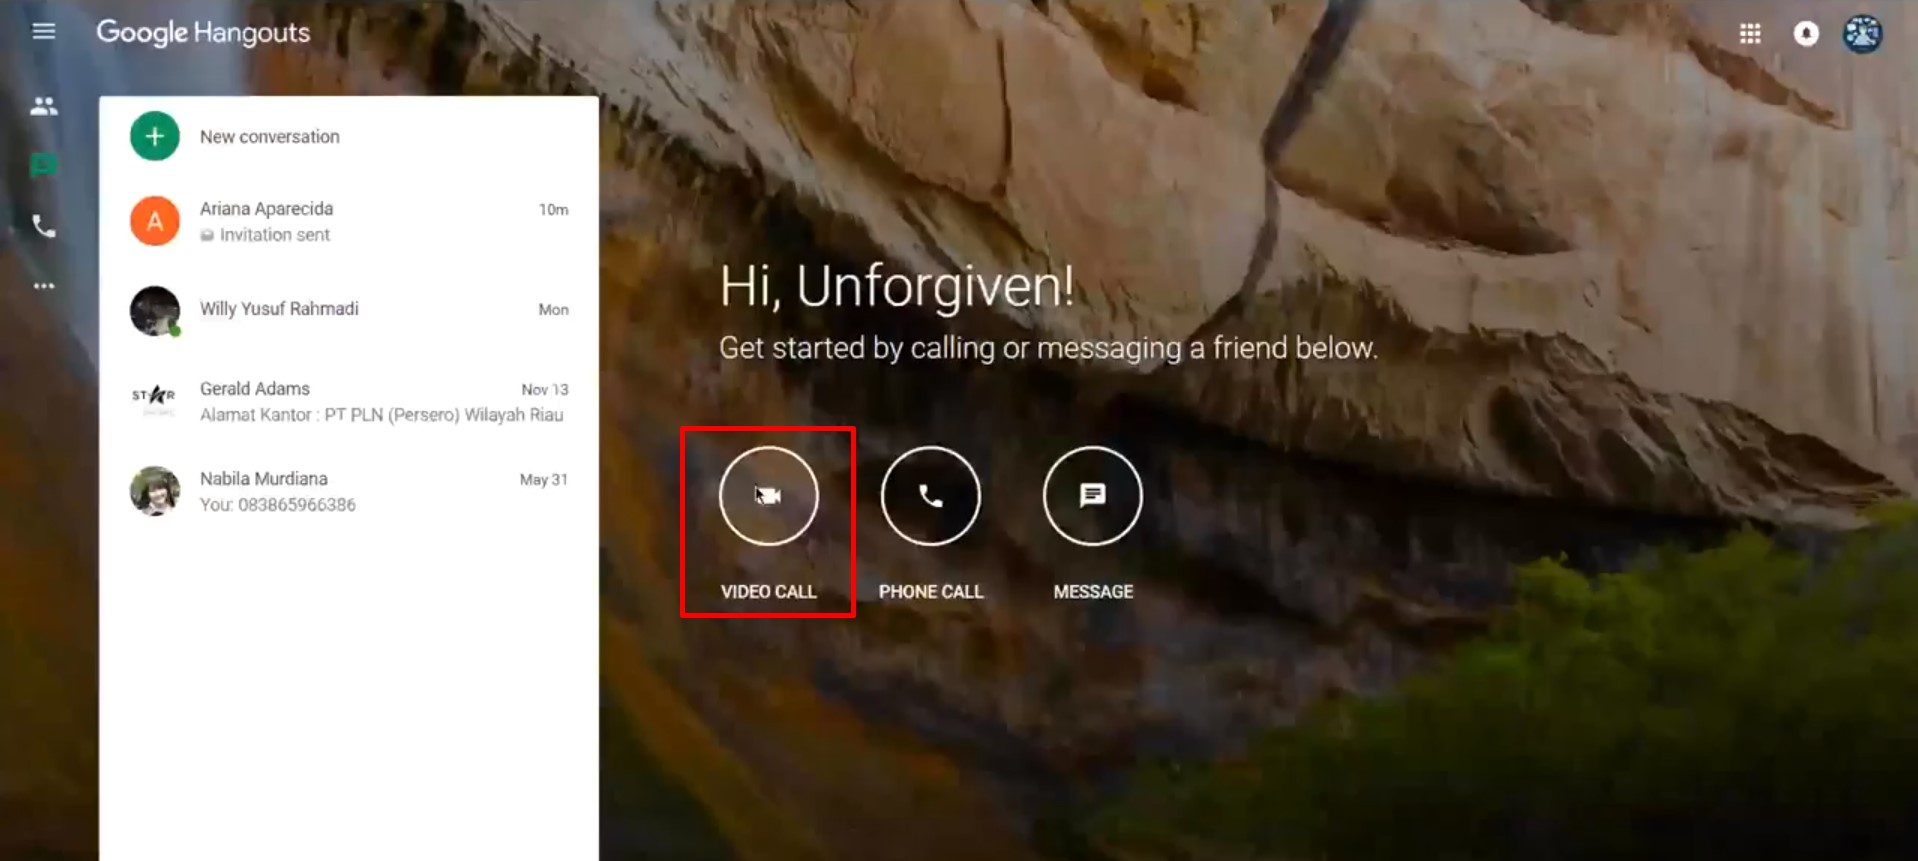Click the Google Hangouts logo

(203, 33)
